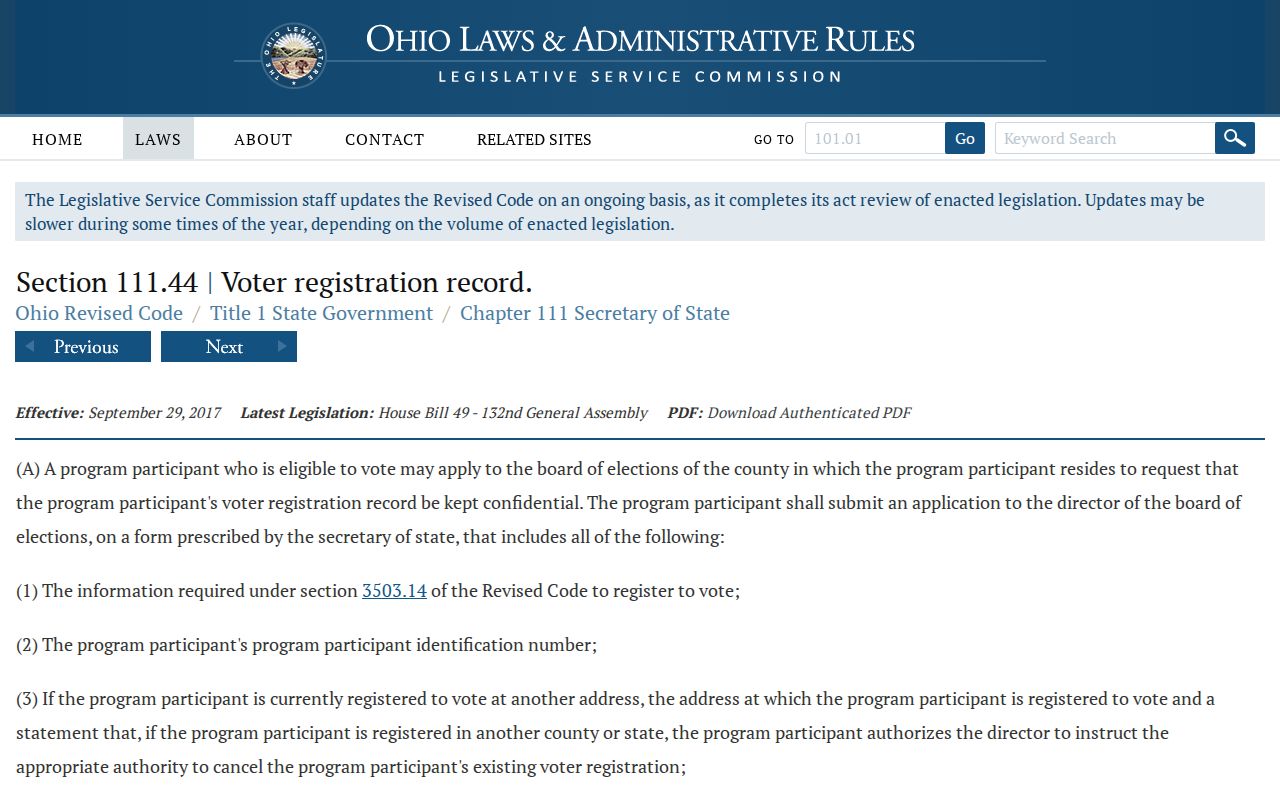The width and height of the screenshot is (1280, 800).
Task: Open the section 3503.14 link
Action: [x=394, y=590]
